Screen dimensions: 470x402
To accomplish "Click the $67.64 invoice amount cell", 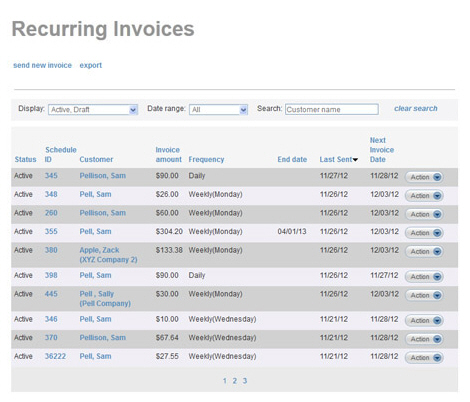I will 167,338.
